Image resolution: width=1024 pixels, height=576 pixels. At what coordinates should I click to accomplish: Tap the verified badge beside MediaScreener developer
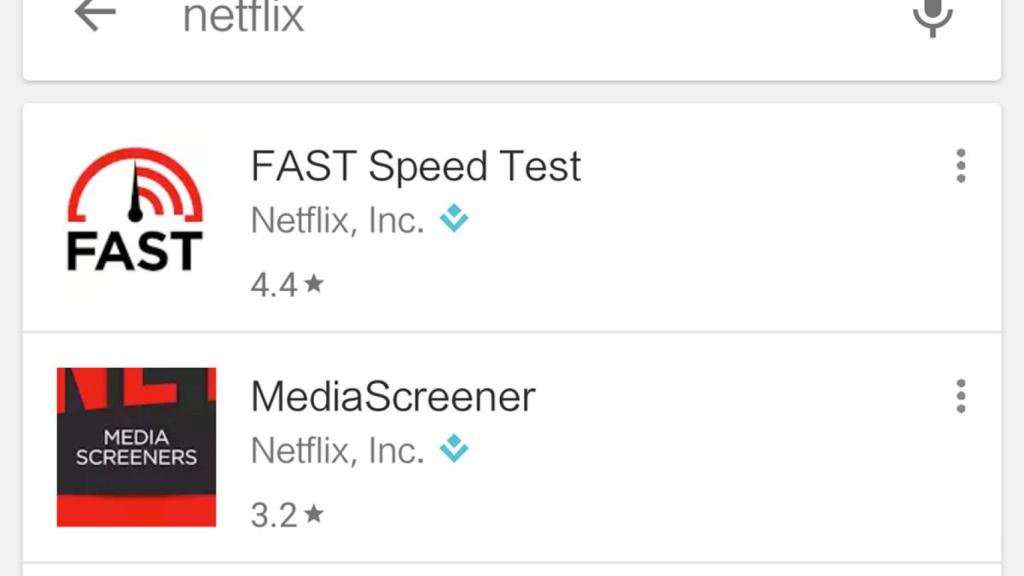click(452, 449)
